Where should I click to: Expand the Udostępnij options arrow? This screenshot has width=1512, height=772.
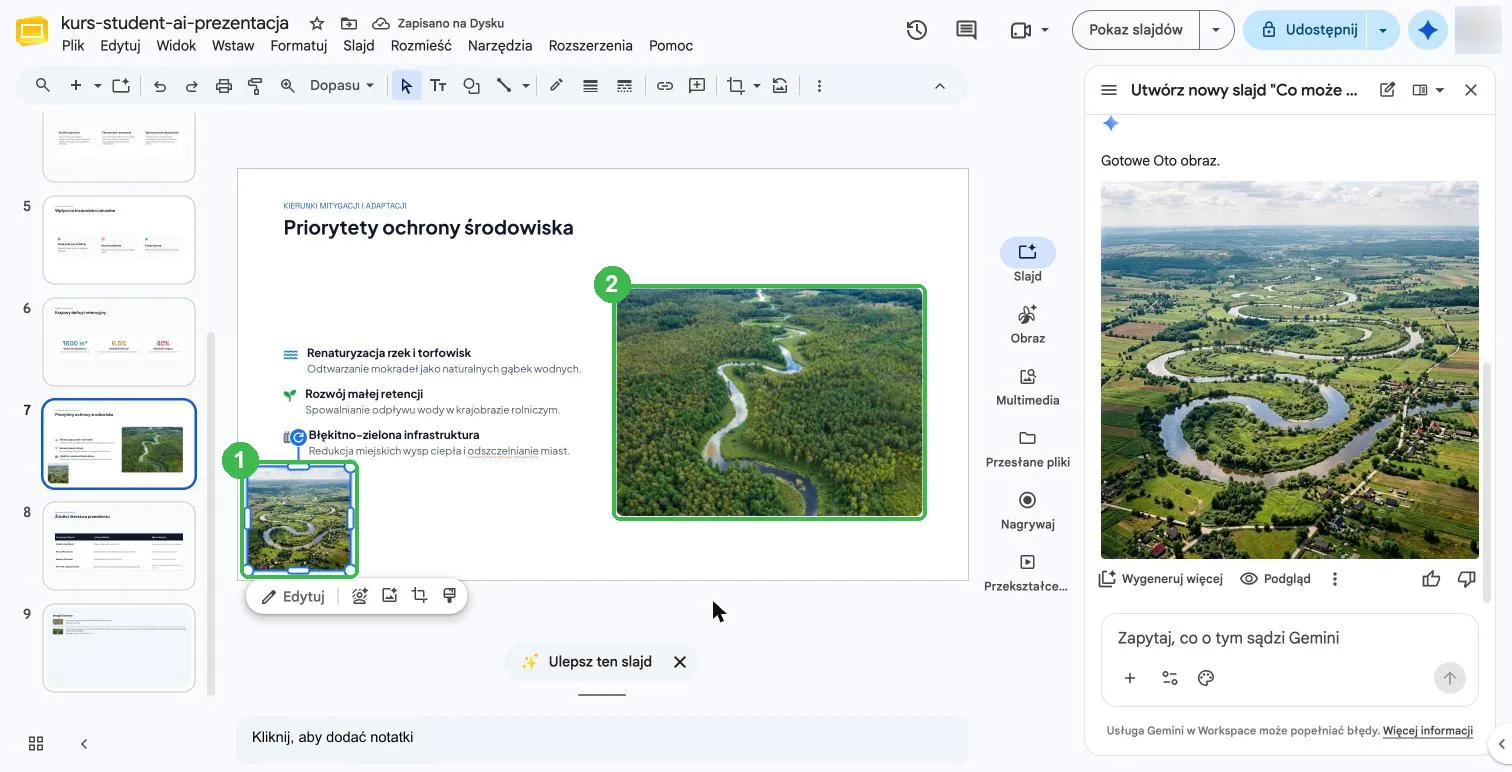(1383, 30)
